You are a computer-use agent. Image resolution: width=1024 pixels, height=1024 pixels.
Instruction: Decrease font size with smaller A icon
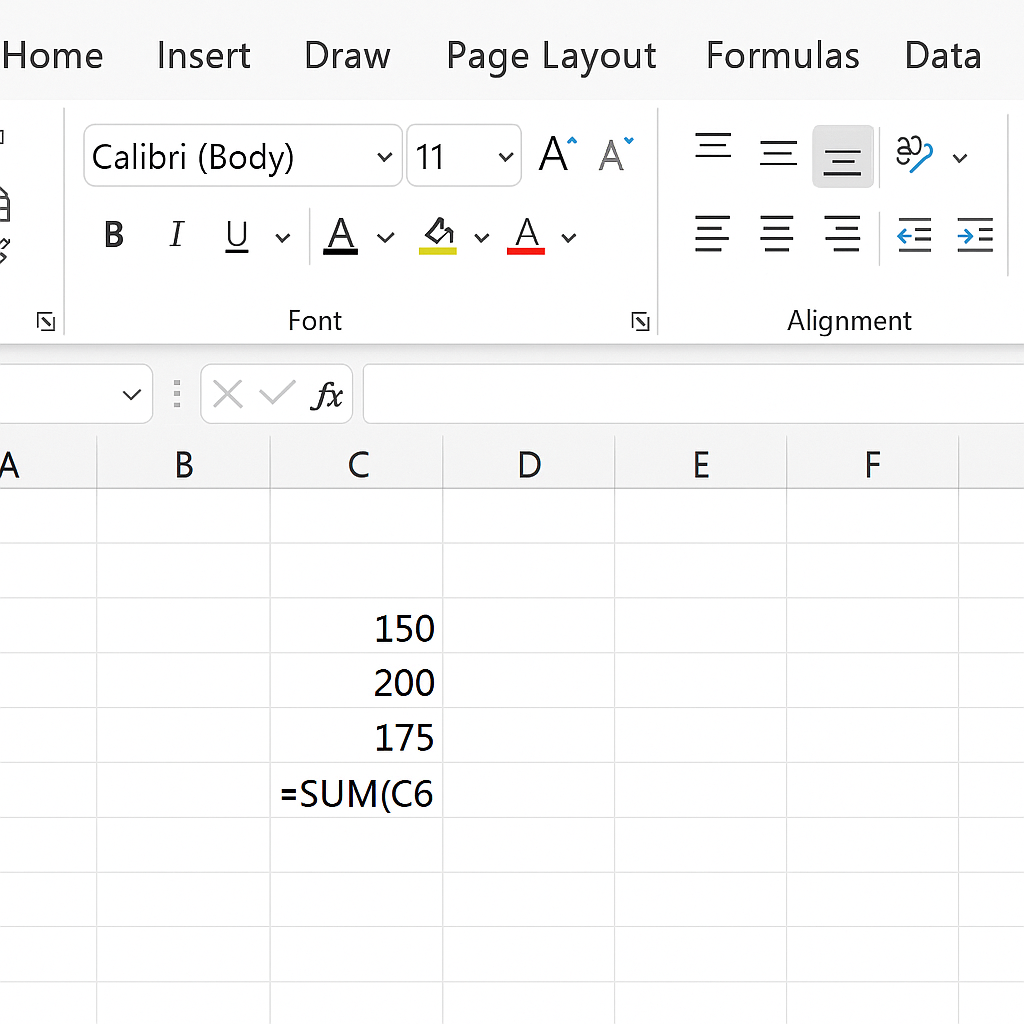coord(616,155)
